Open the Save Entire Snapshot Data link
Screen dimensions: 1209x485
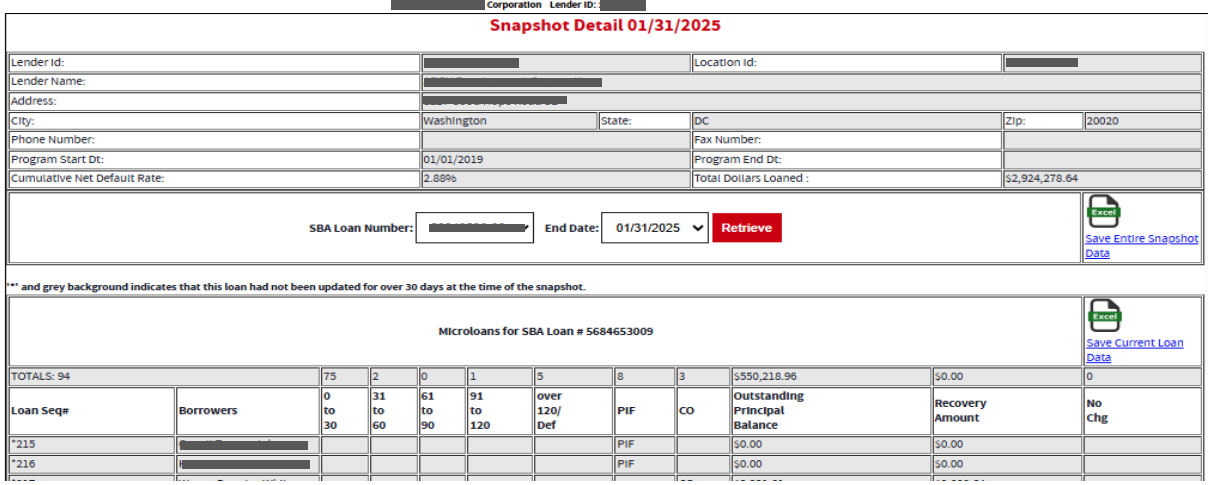(x=1141, y=246)
